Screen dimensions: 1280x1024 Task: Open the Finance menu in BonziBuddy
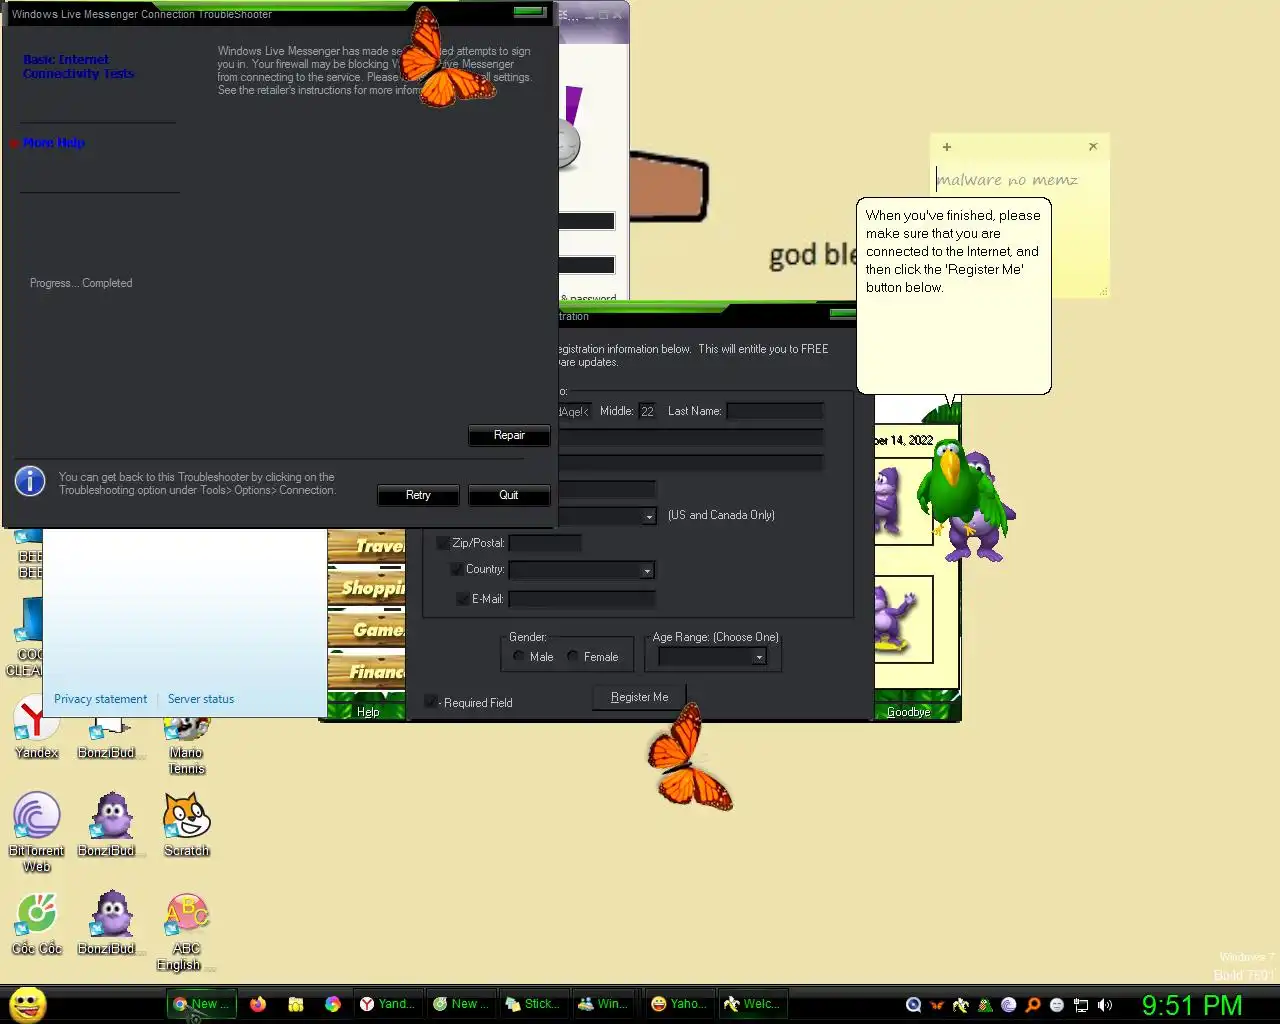(367, 672)
